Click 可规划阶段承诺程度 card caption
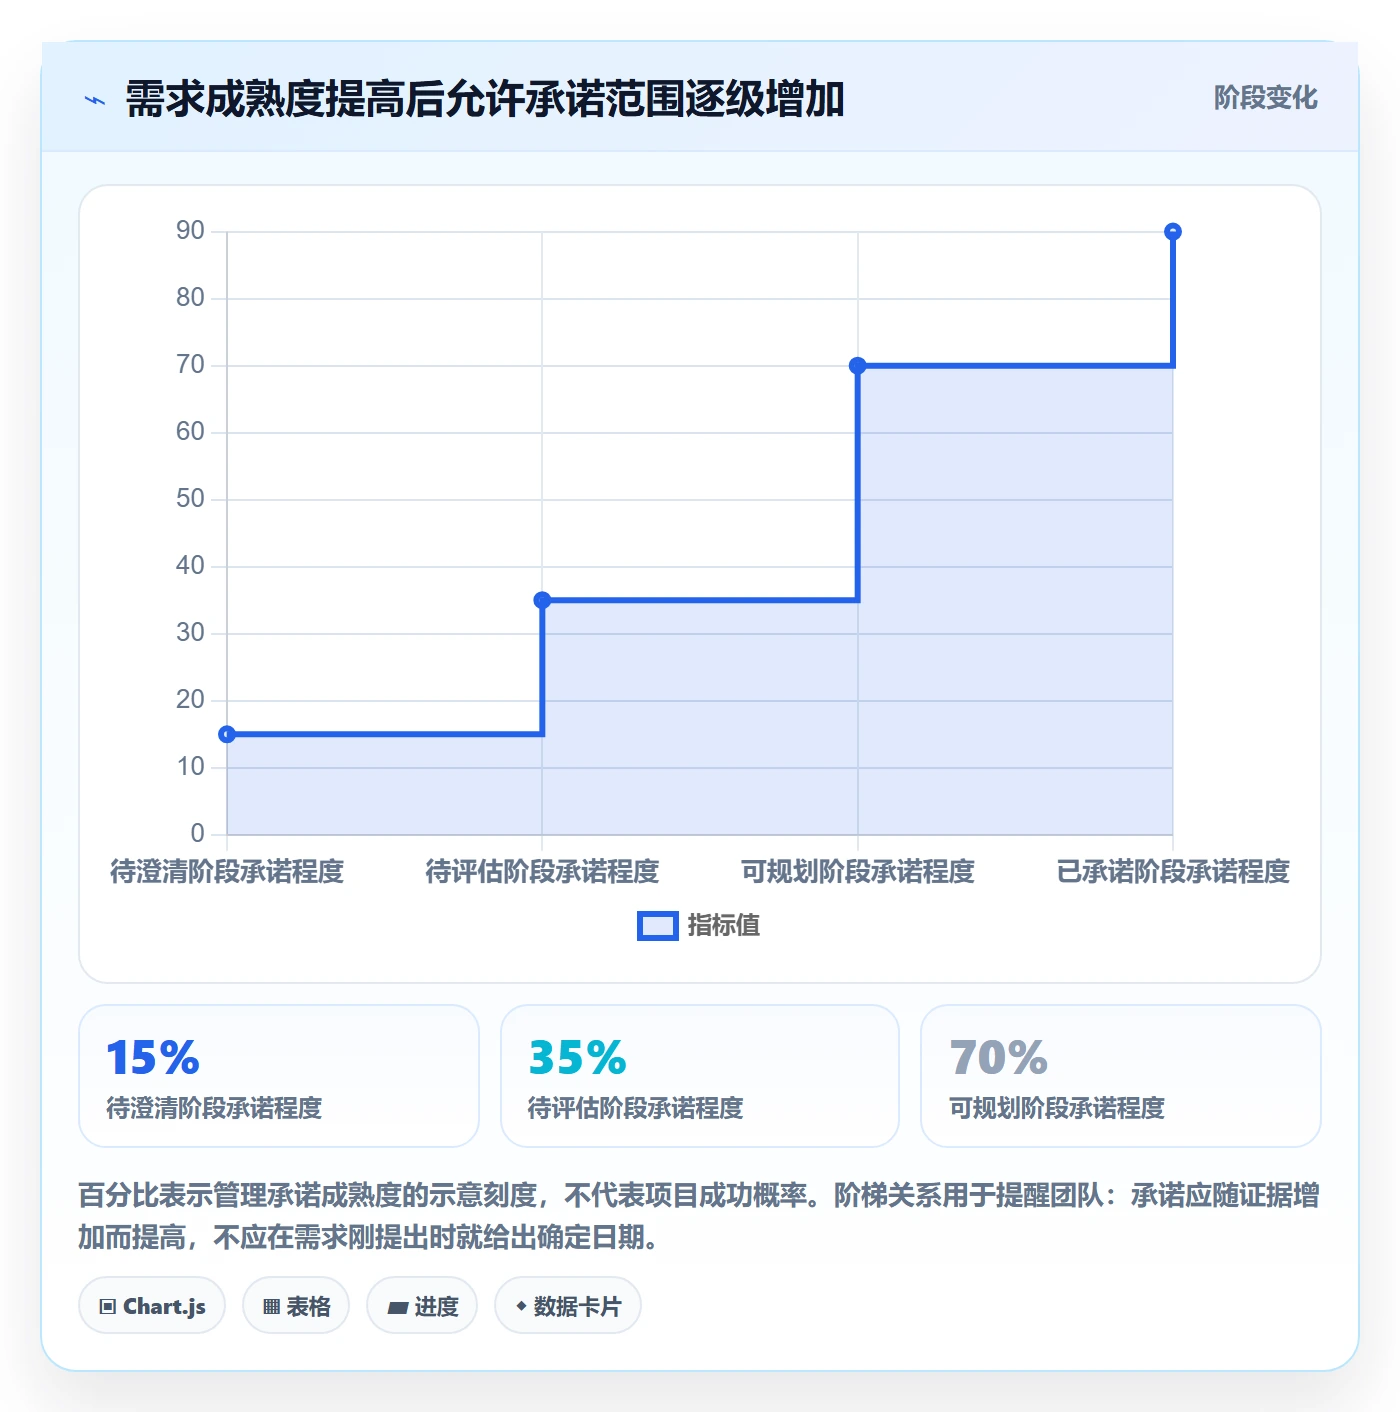1400x1412 pixels. (x=1057, y=1108)
